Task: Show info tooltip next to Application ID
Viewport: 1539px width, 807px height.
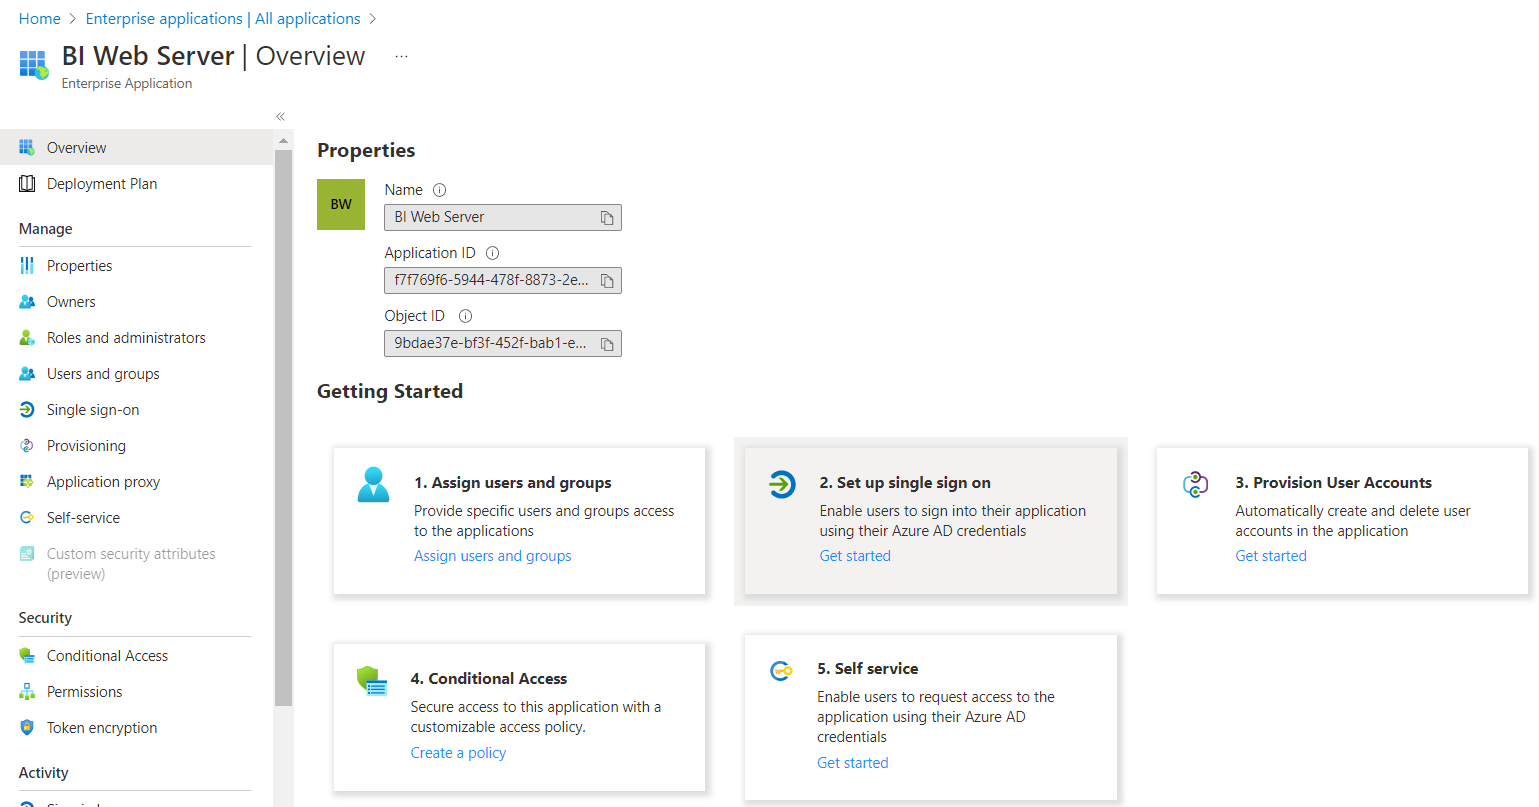Action: coord(492,253)
